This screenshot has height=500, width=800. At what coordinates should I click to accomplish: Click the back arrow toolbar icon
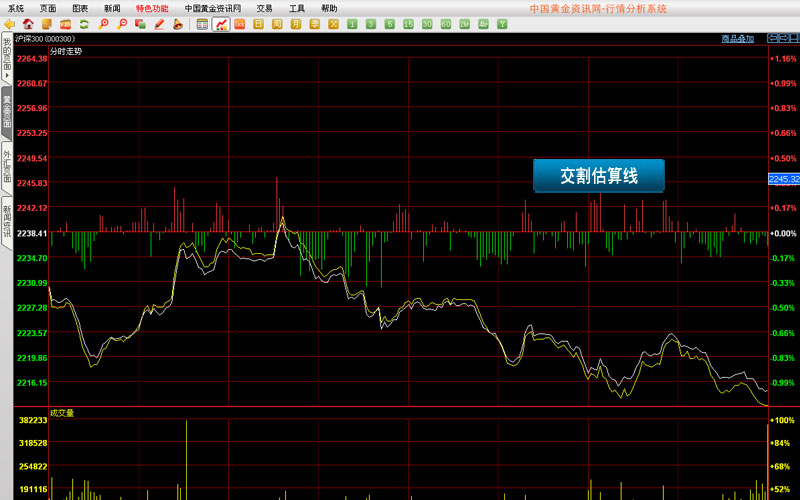click(9, 23)
